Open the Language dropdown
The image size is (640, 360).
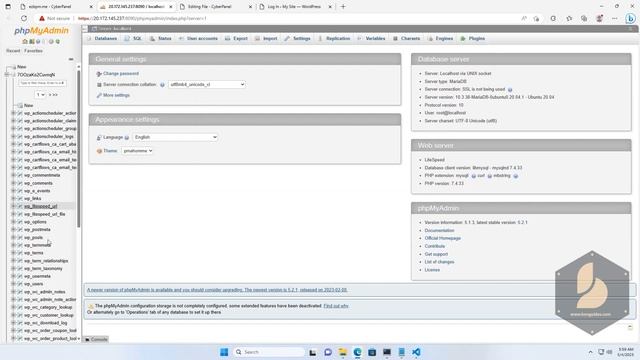click(175, 137)
